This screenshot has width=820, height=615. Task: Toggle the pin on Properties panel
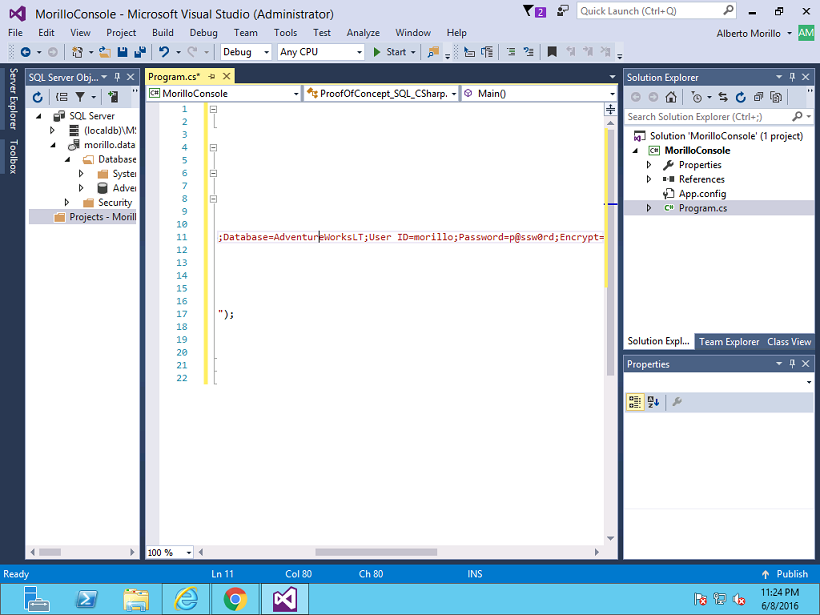[x=792, y=363]
